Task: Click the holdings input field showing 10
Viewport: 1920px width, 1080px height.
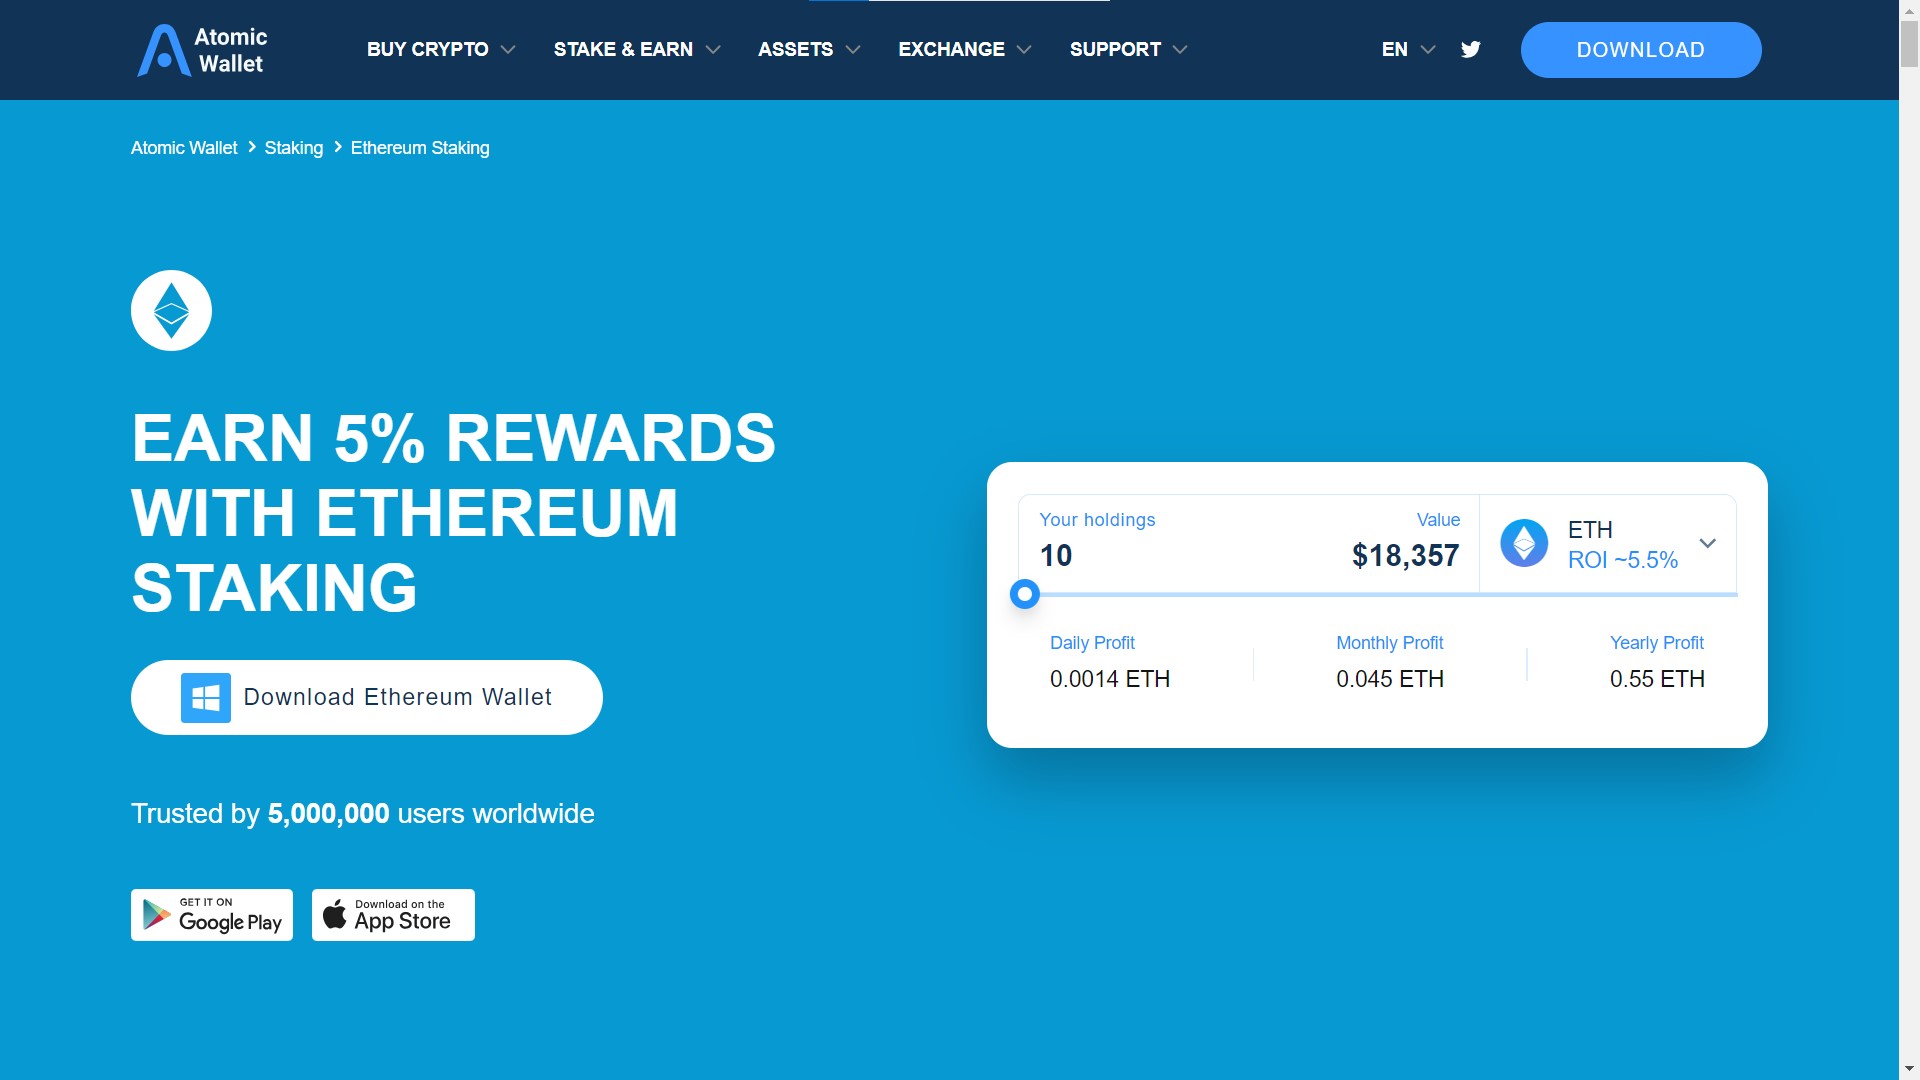Action: tap(1056, 555)
